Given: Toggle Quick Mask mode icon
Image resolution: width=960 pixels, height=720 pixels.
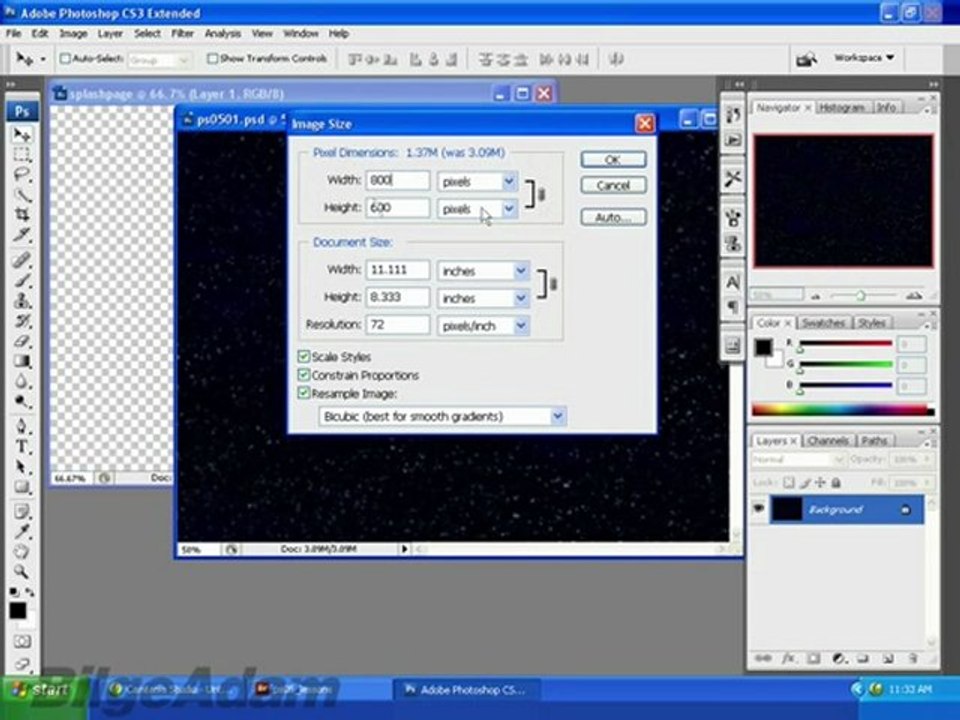Looking at the screenshot, I should coord(22,642).
